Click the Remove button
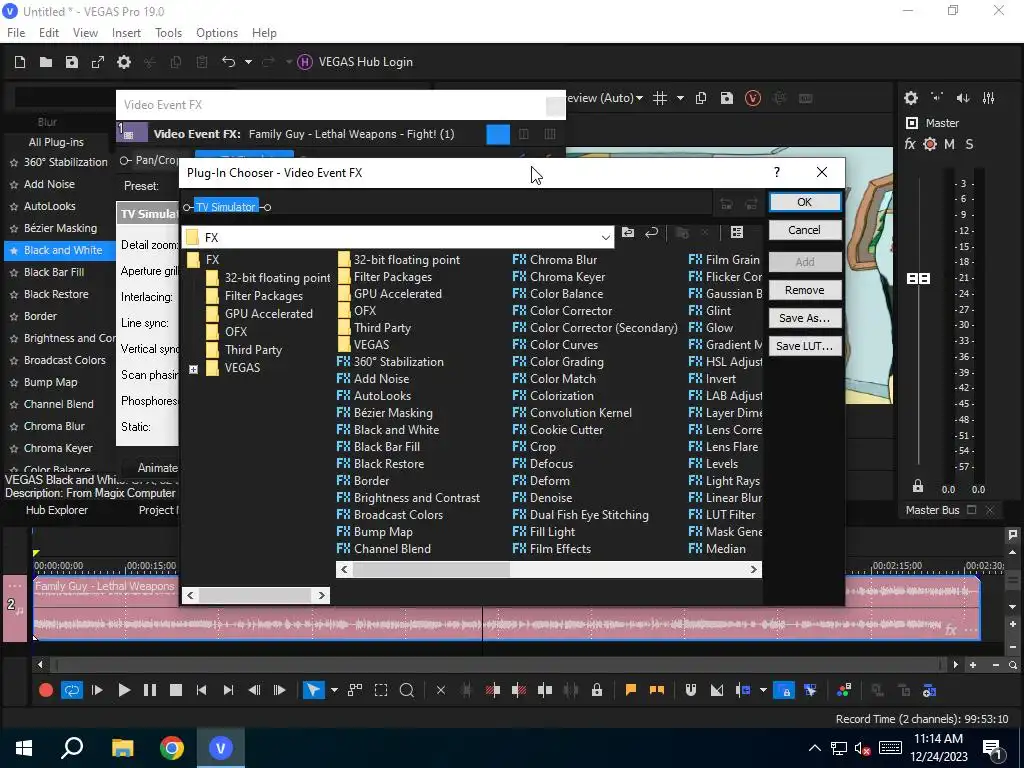Image resolution: width=1024 pixels, height=768 pixels. tap(805, 290)
